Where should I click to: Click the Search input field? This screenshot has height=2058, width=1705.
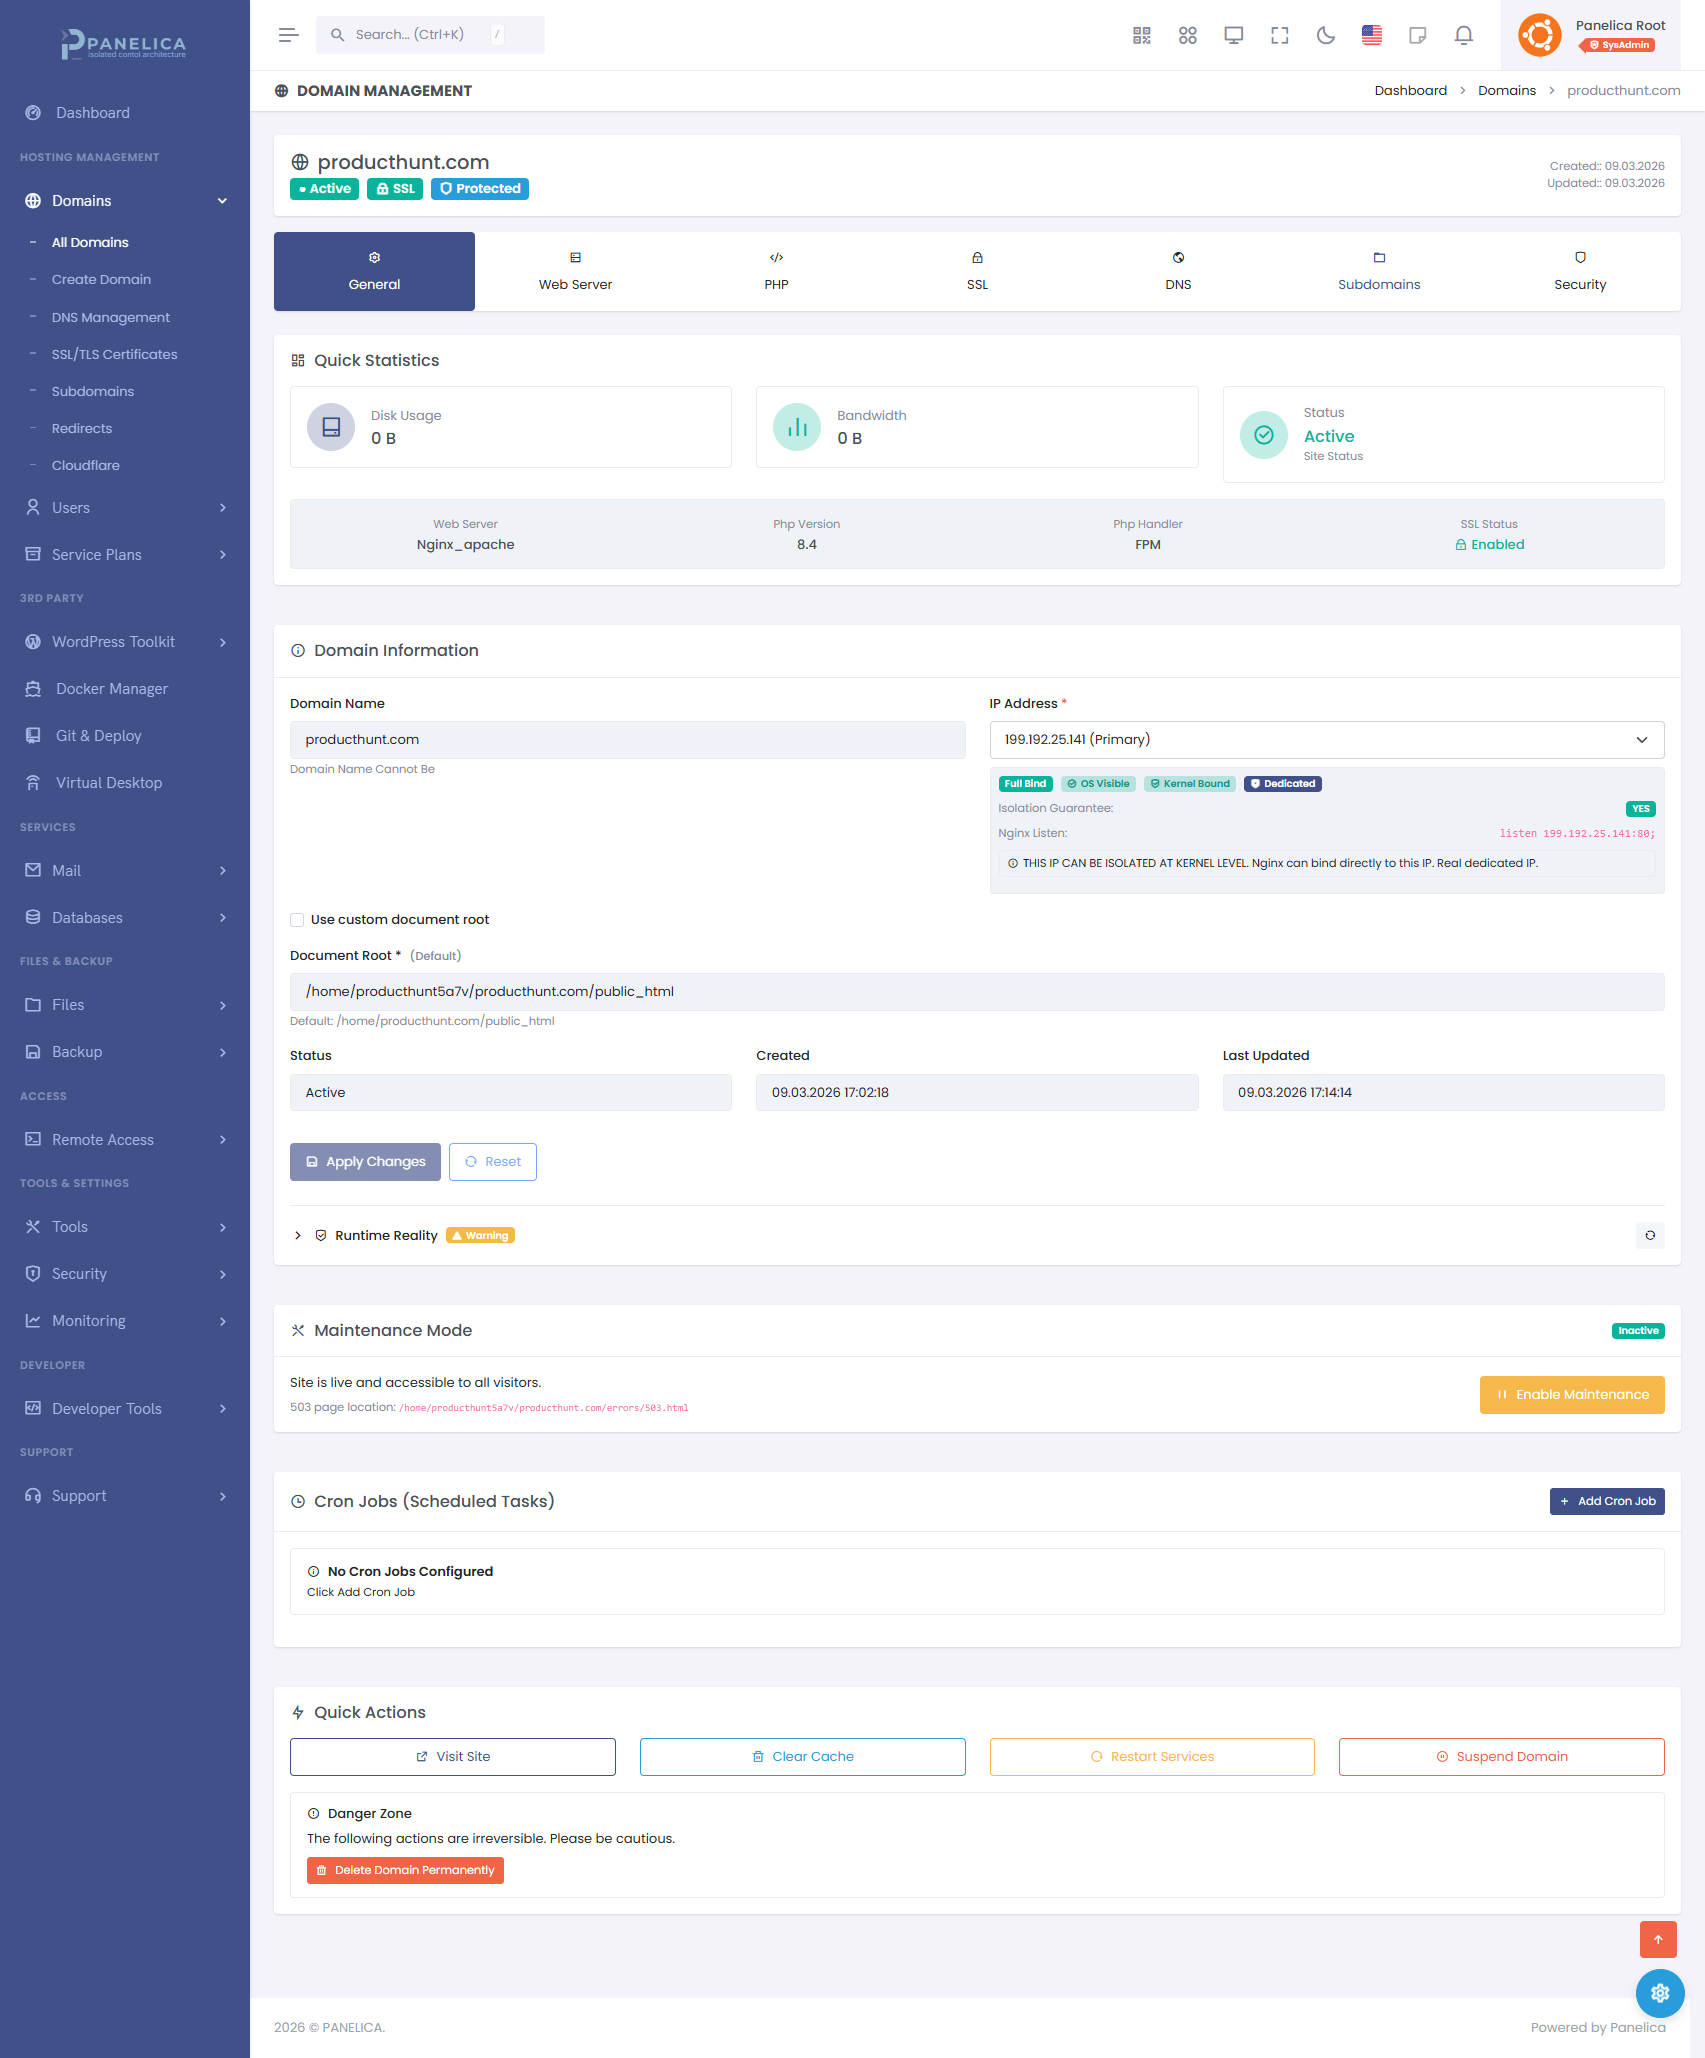click(420, 34)
